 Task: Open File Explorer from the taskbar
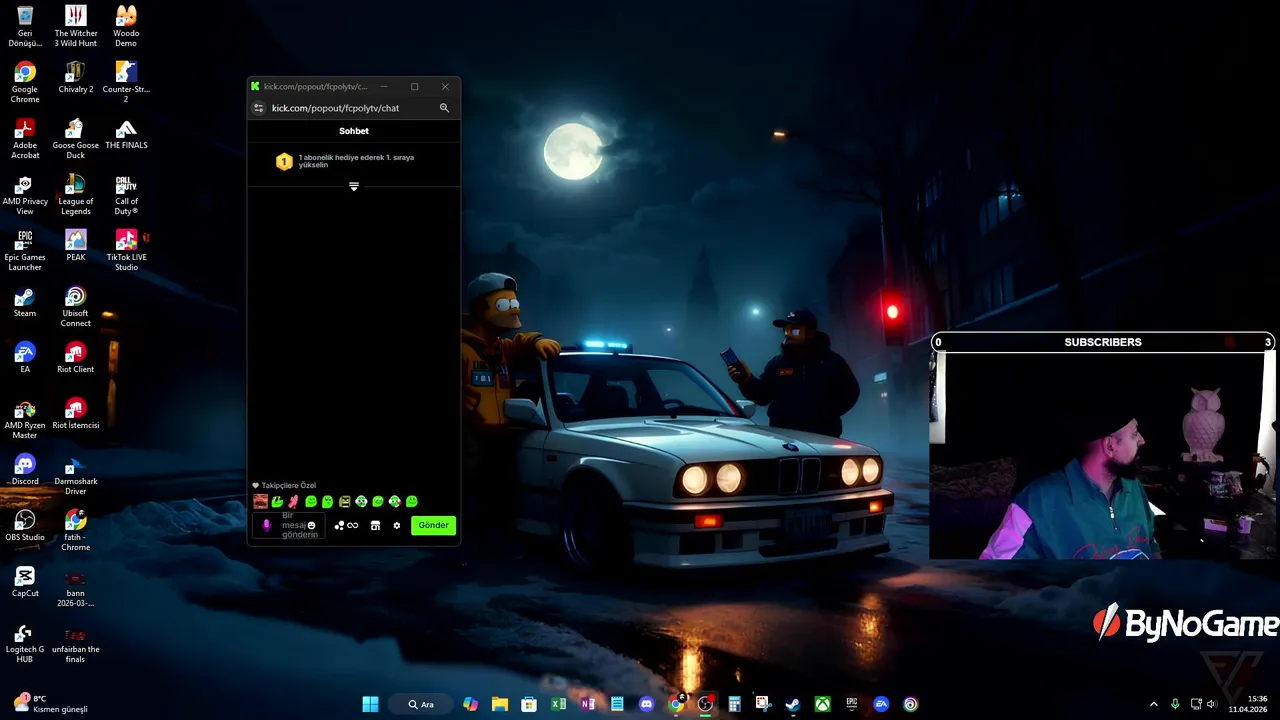tap(500, 704)
